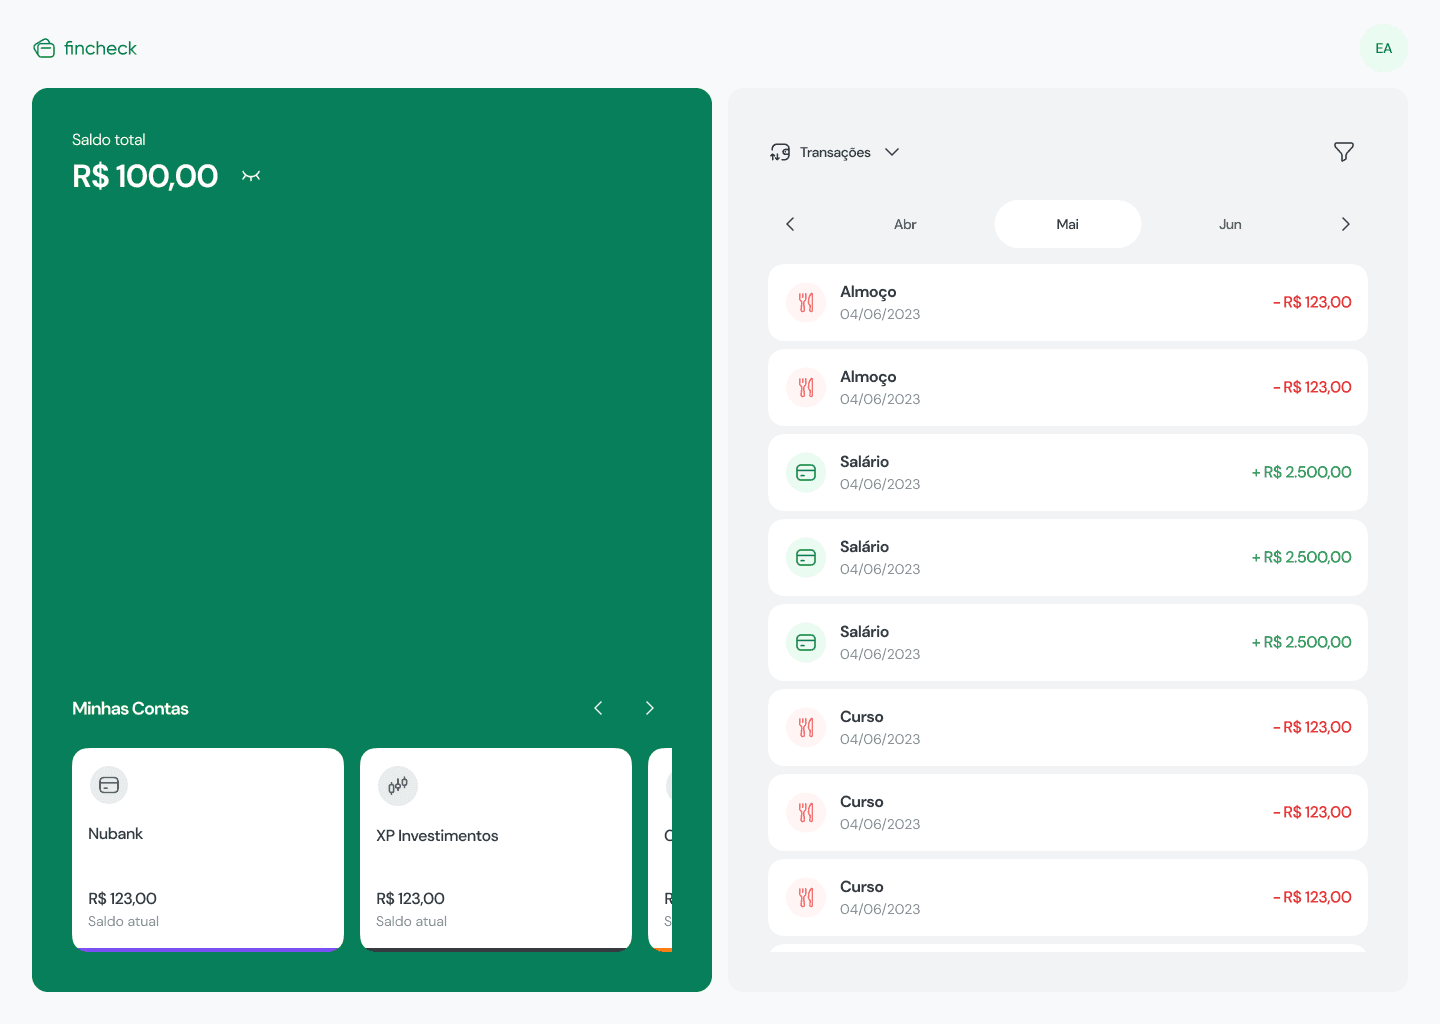1440x1024 pixels.
Task: Switch to the Jun month tab
Action: click(x=1230, y=224)
